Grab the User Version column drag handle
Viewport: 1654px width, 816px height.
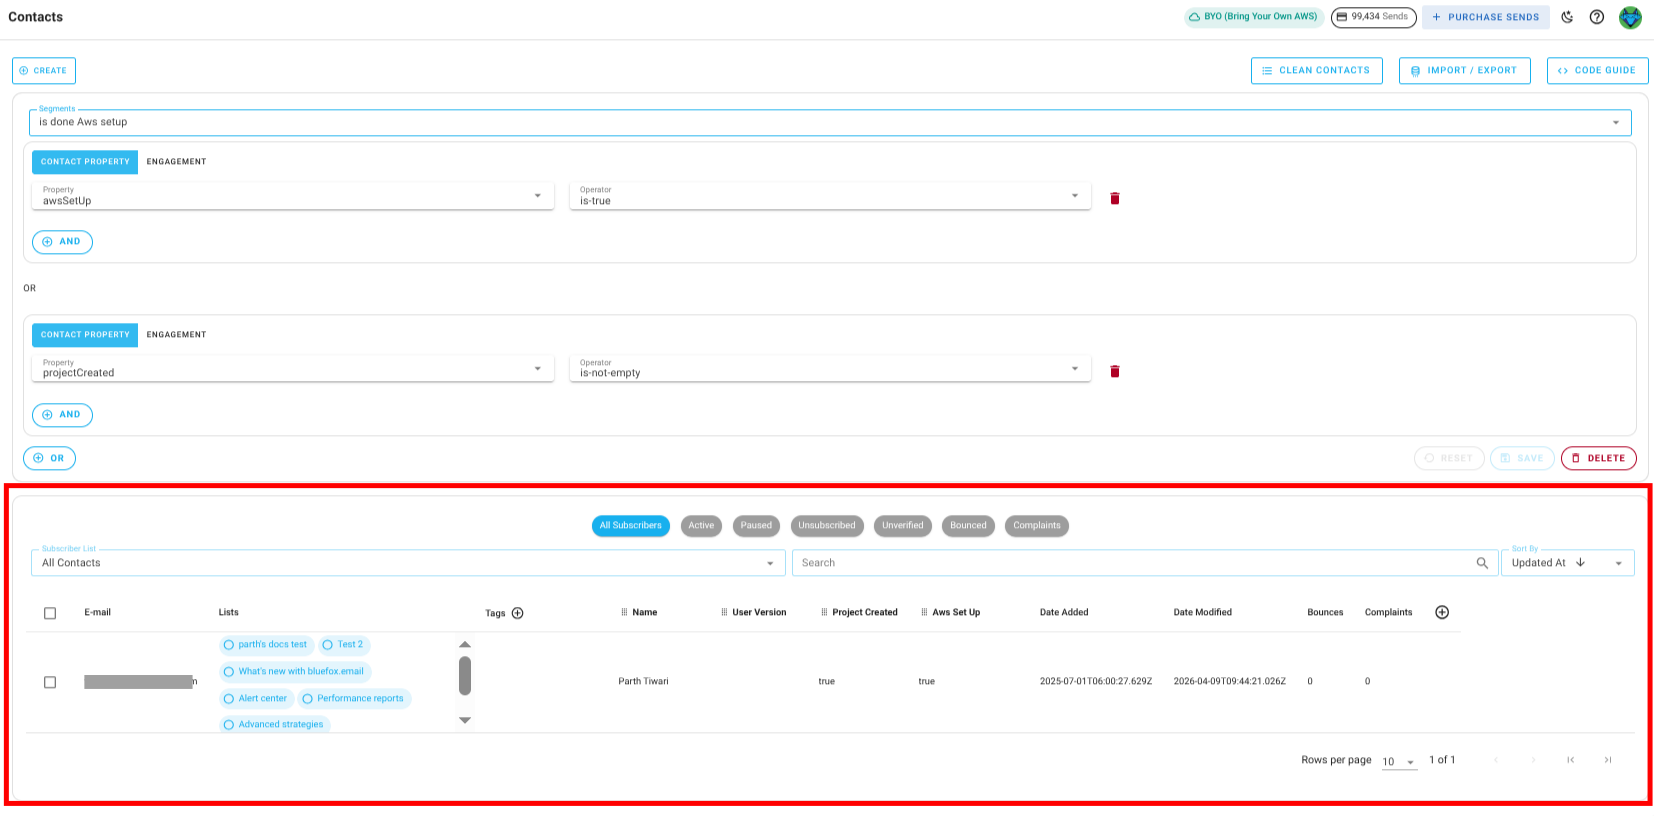pyautogui.click(x=724, y=612)
